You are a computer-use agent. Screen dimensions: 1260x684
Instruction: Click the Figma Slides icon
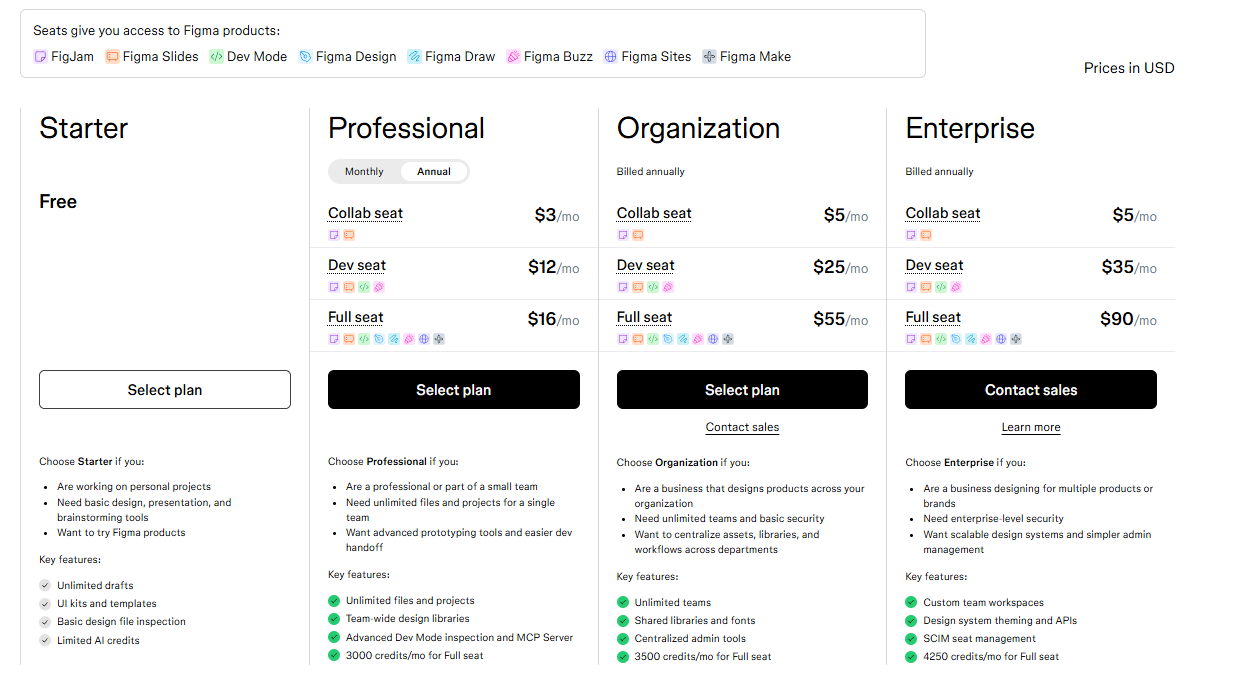coord(112,57)
